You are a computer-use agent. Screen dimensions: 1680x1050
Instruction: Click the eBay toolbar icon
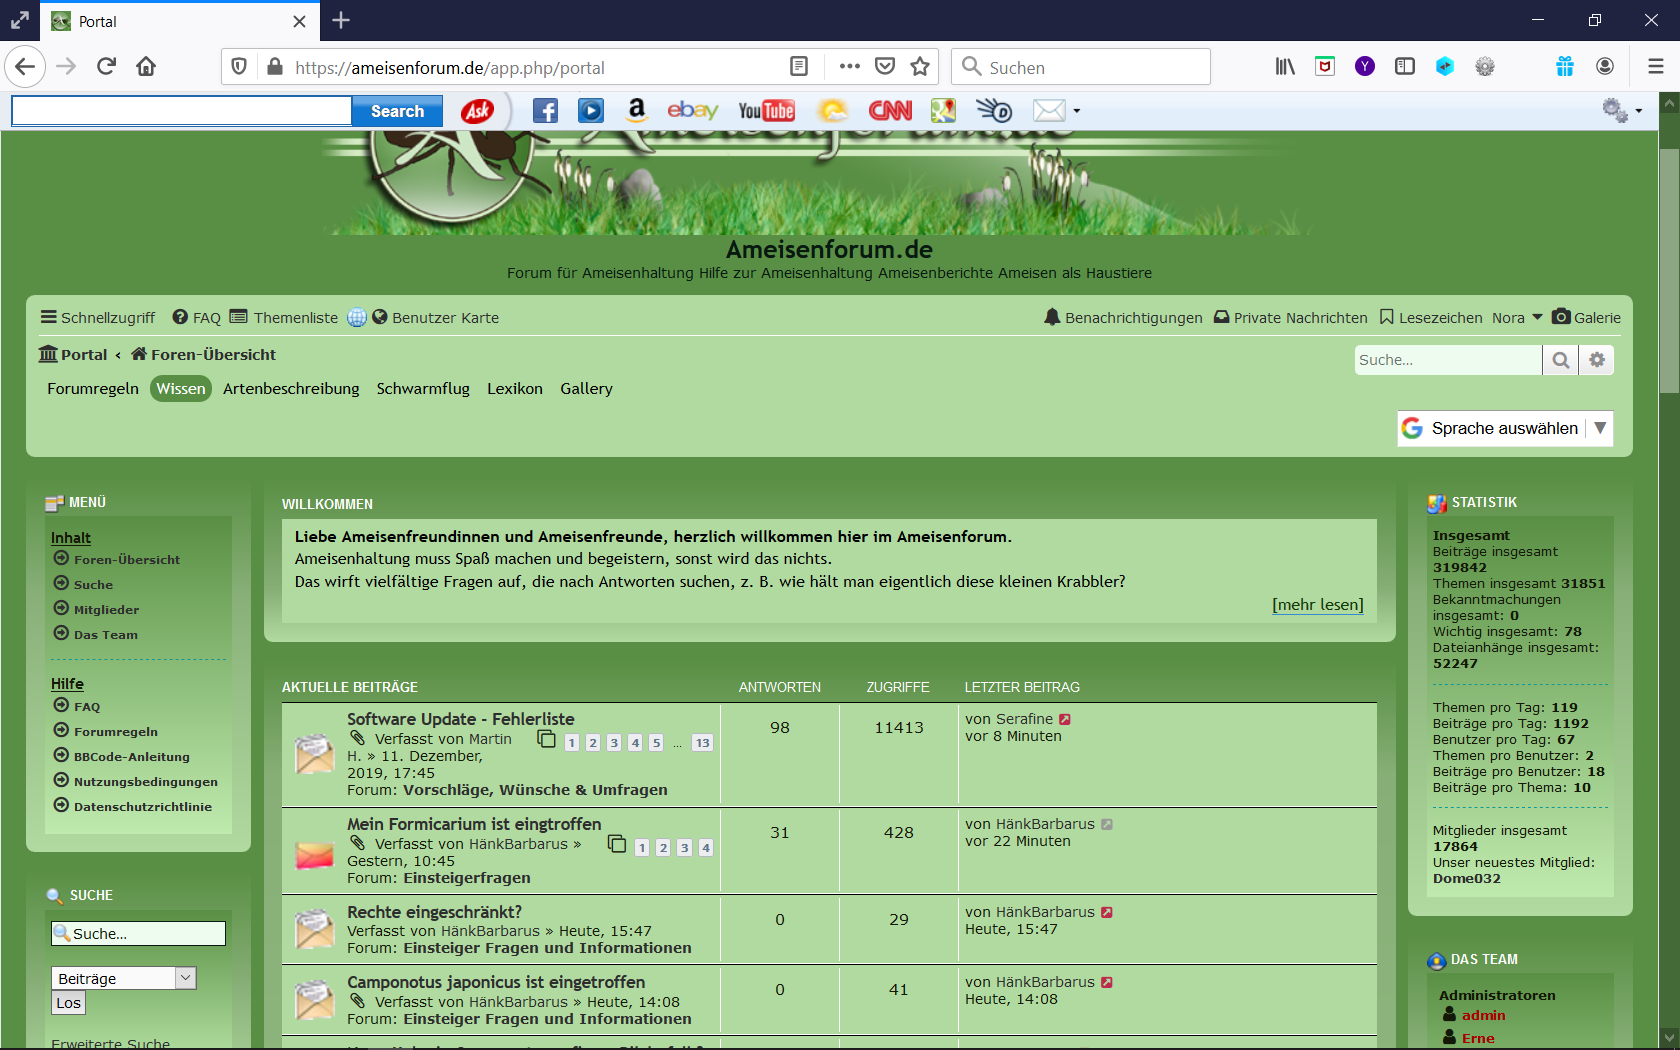coord(692,111)
